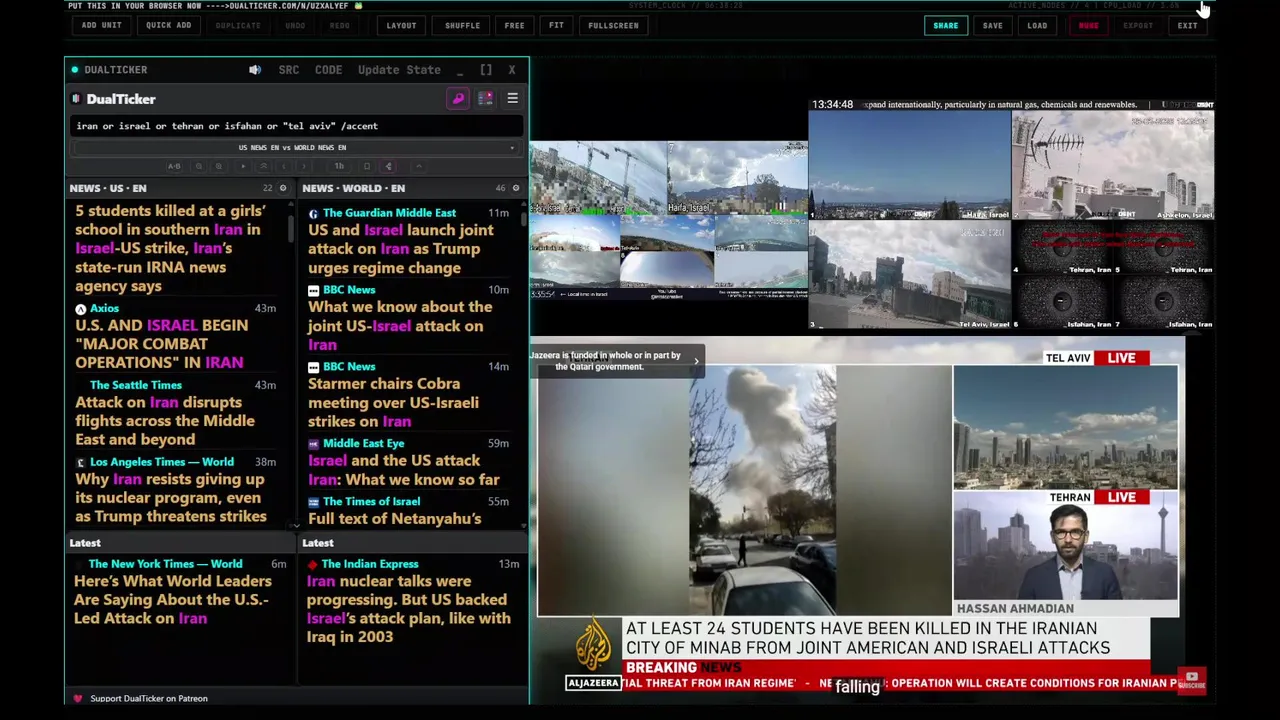
Task: Select the FIT layout option
Action: point(556,25)
